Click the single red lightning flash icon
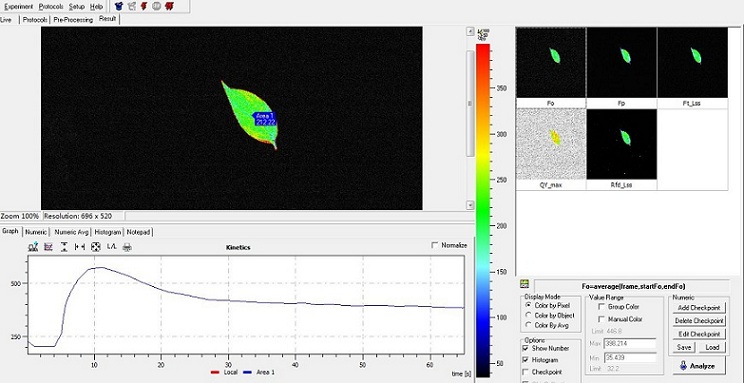This screenshot has height=383, width=744. (144, 6)
